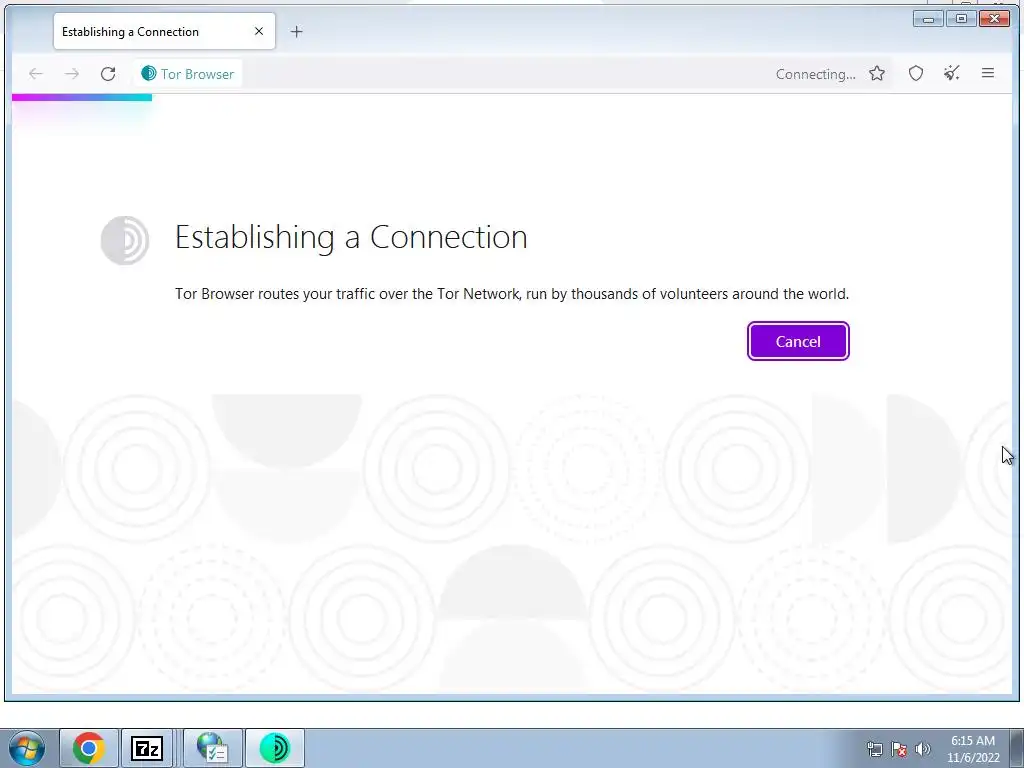Close the Tor Browser window
Image resolution: width=1024 pixels, height=768 pixels.
coord(995,18)
